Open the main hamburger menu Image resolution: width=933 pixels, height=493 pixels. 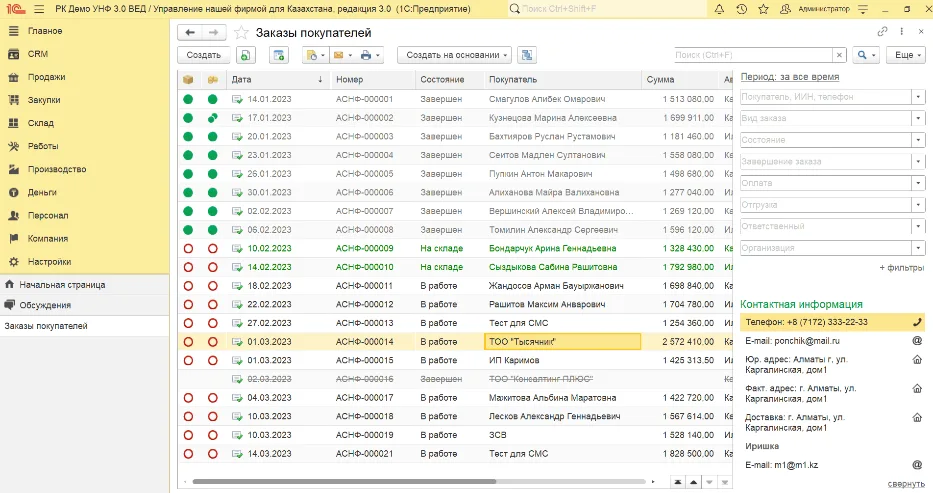[x=39, y=9]
